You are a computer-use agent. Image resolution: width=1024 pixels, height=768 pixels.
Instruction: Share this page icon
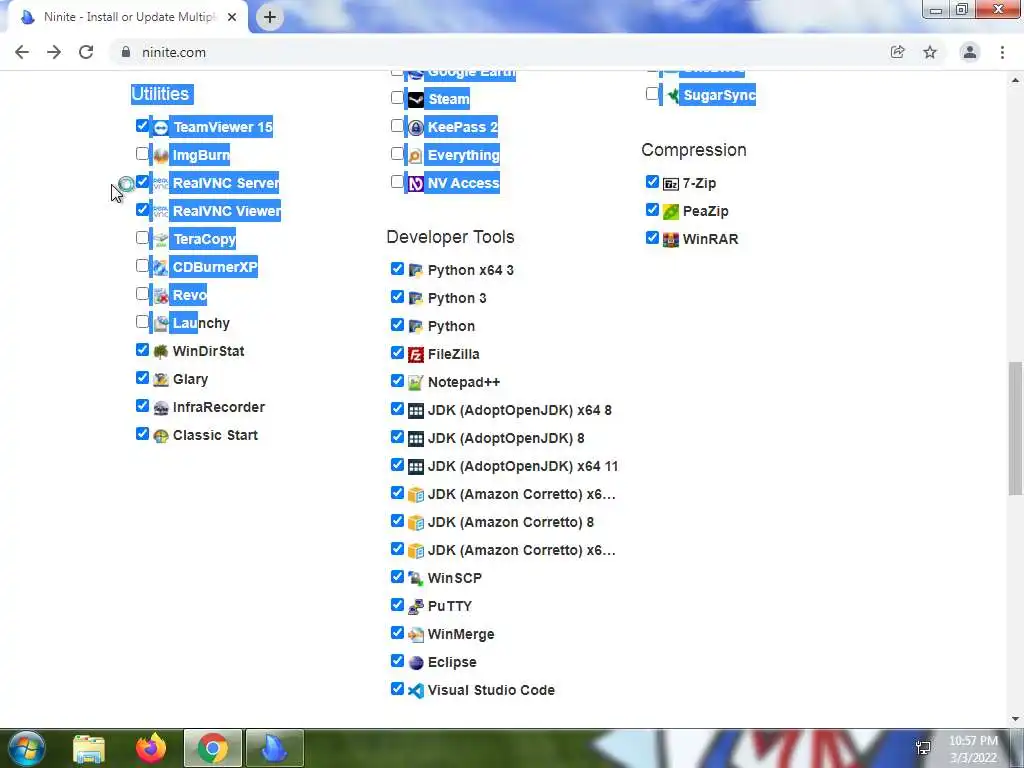[x=898, y=52]
